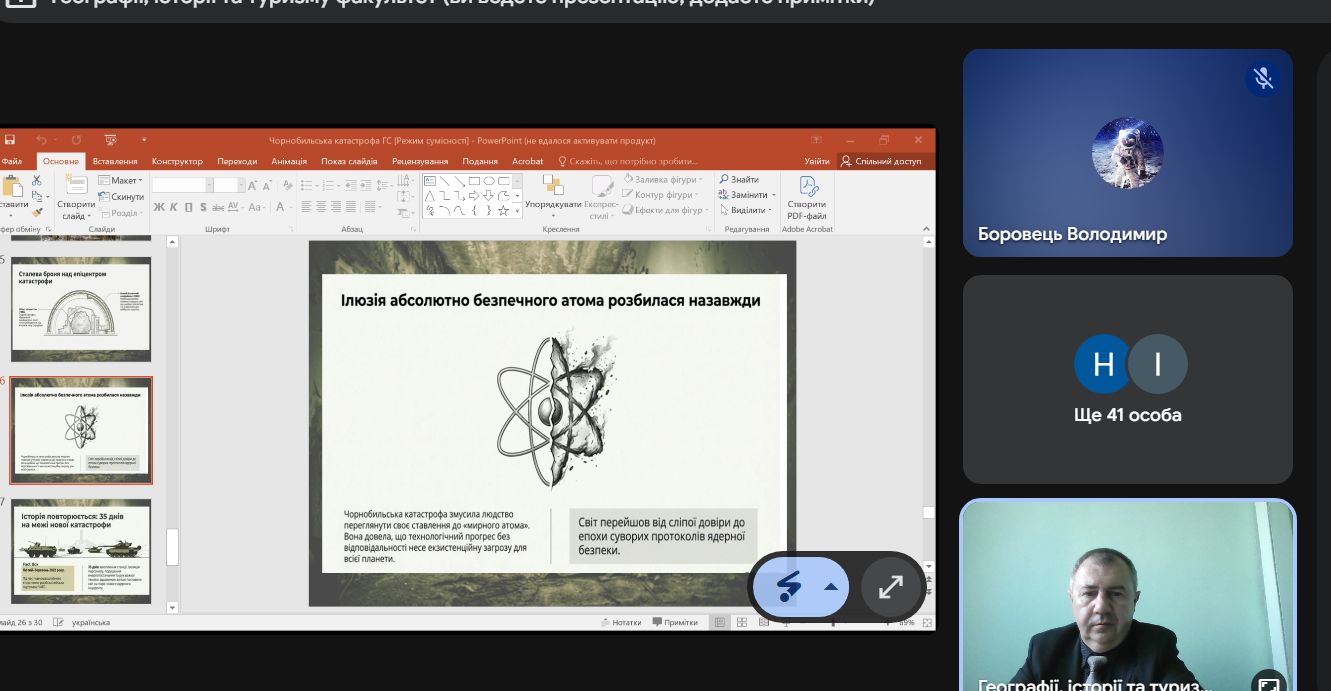Click the Cut scissors icon

37,180
